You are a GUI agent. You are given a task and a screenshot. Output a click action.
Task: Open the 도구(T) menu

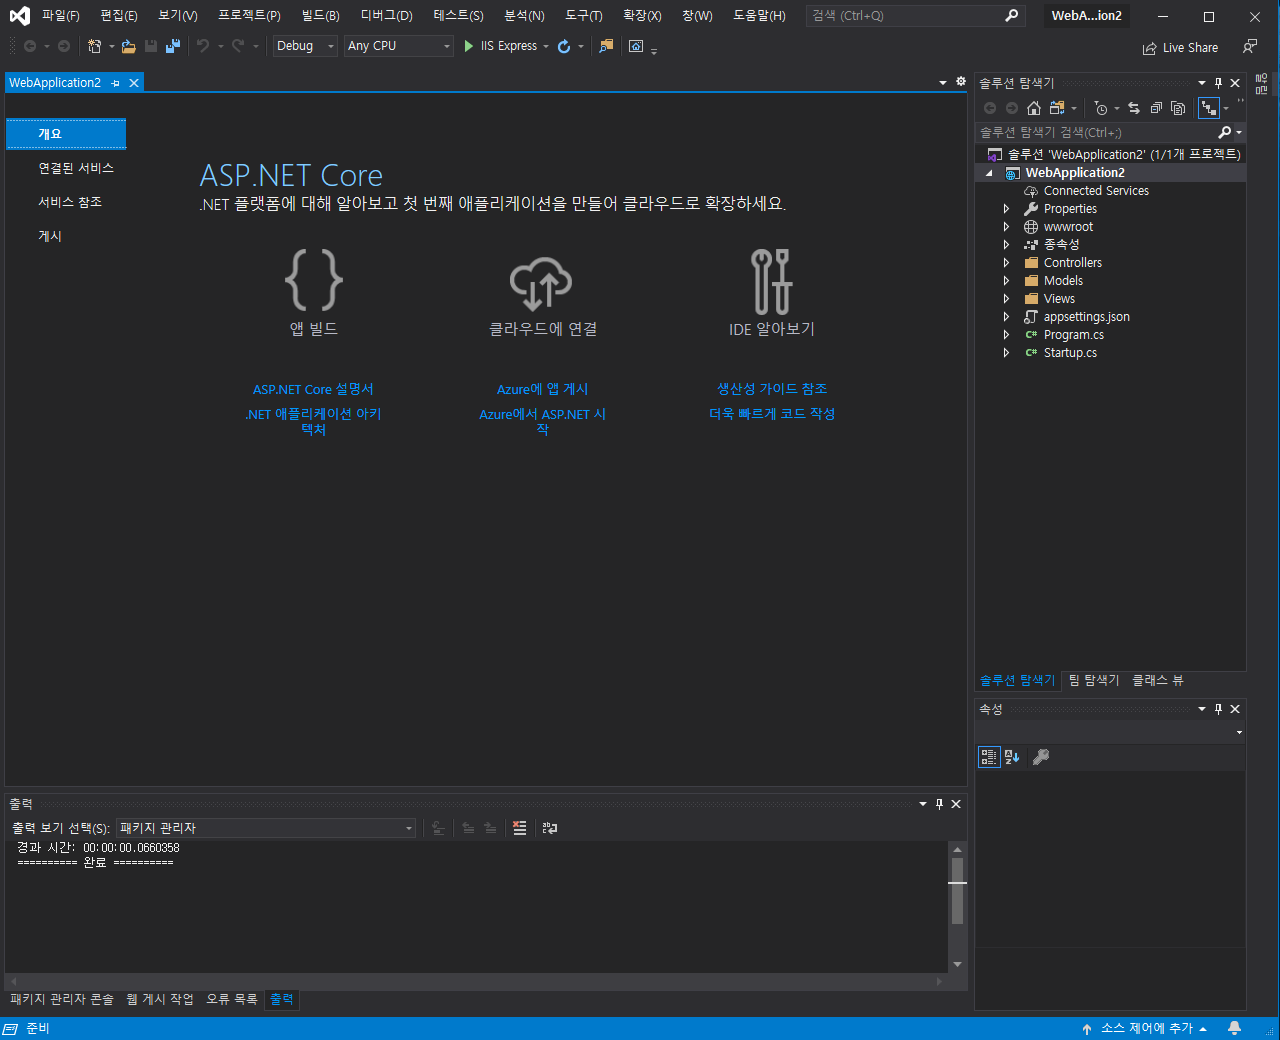point(584,16)
